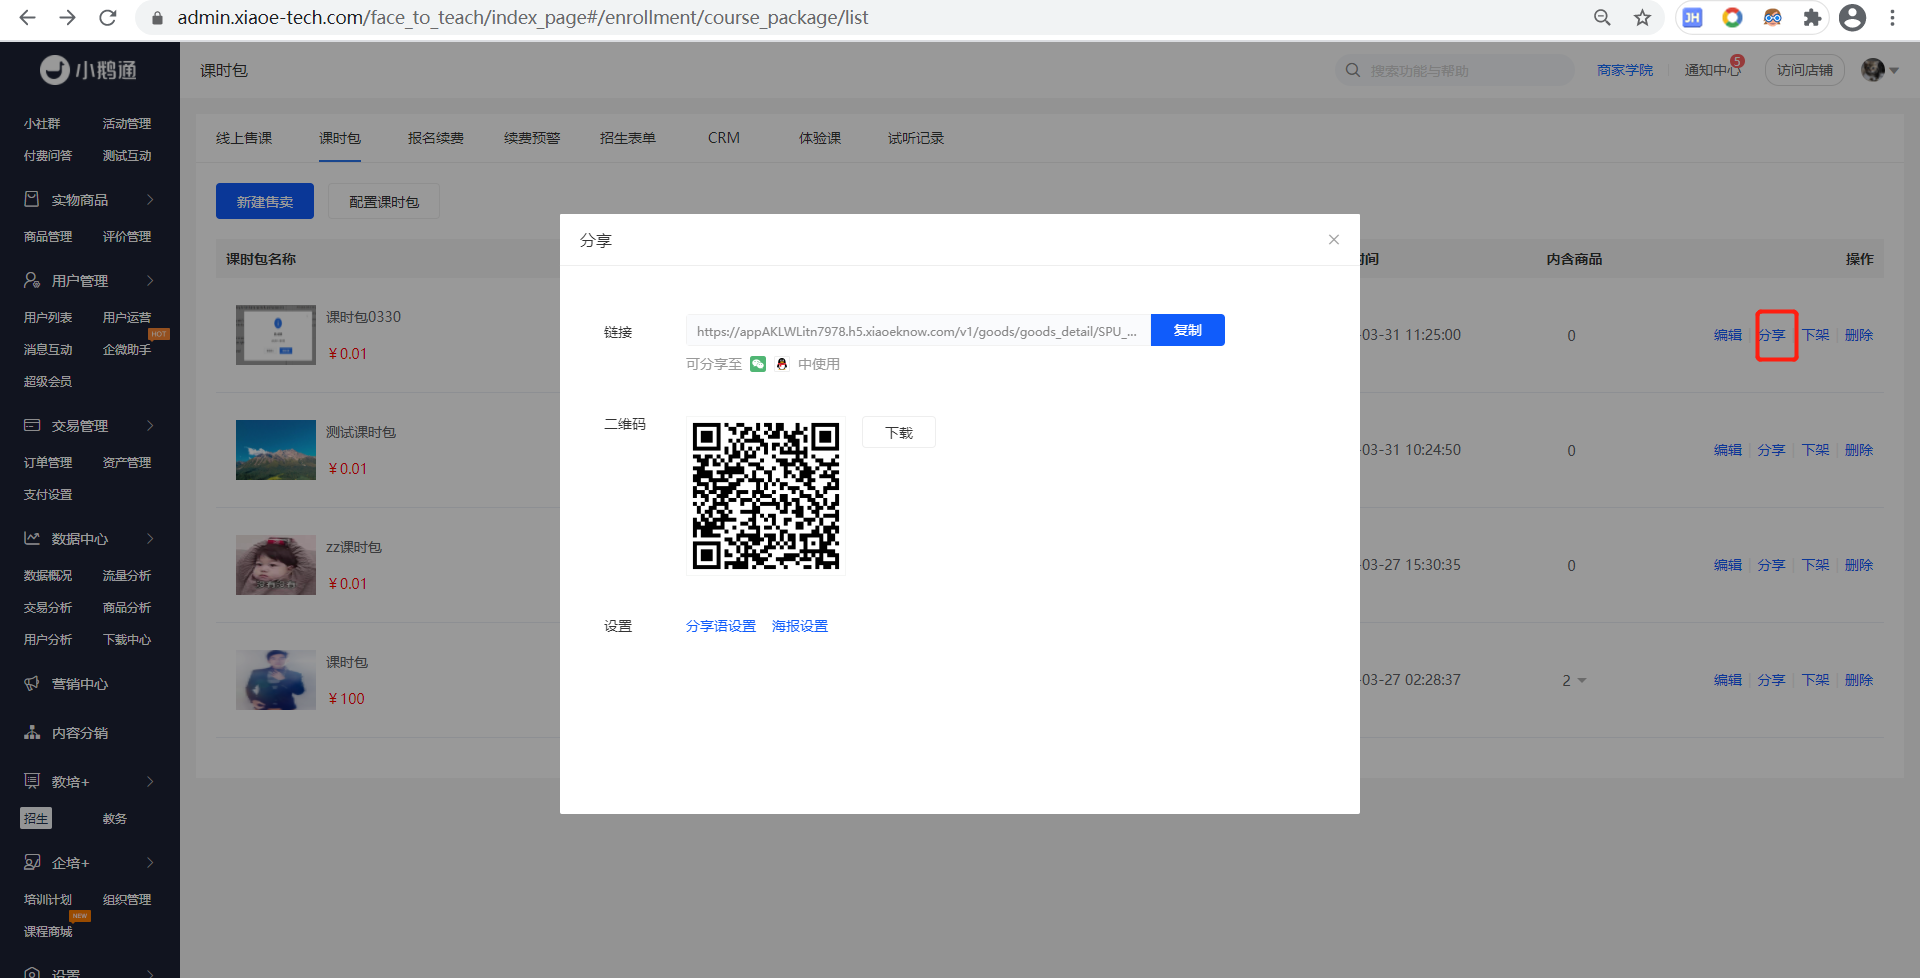Open the Chrome profile avatar

1852,18
